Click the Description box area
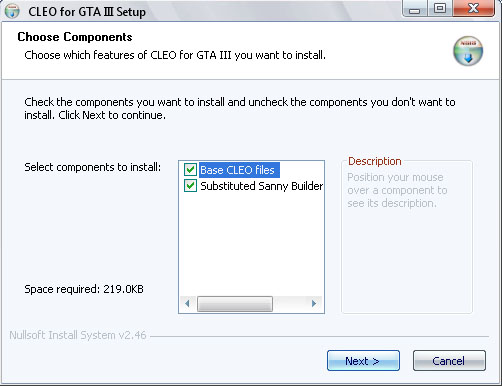This screenshot has height=386, width=502. pyautogui.click(x=407, y=237)
